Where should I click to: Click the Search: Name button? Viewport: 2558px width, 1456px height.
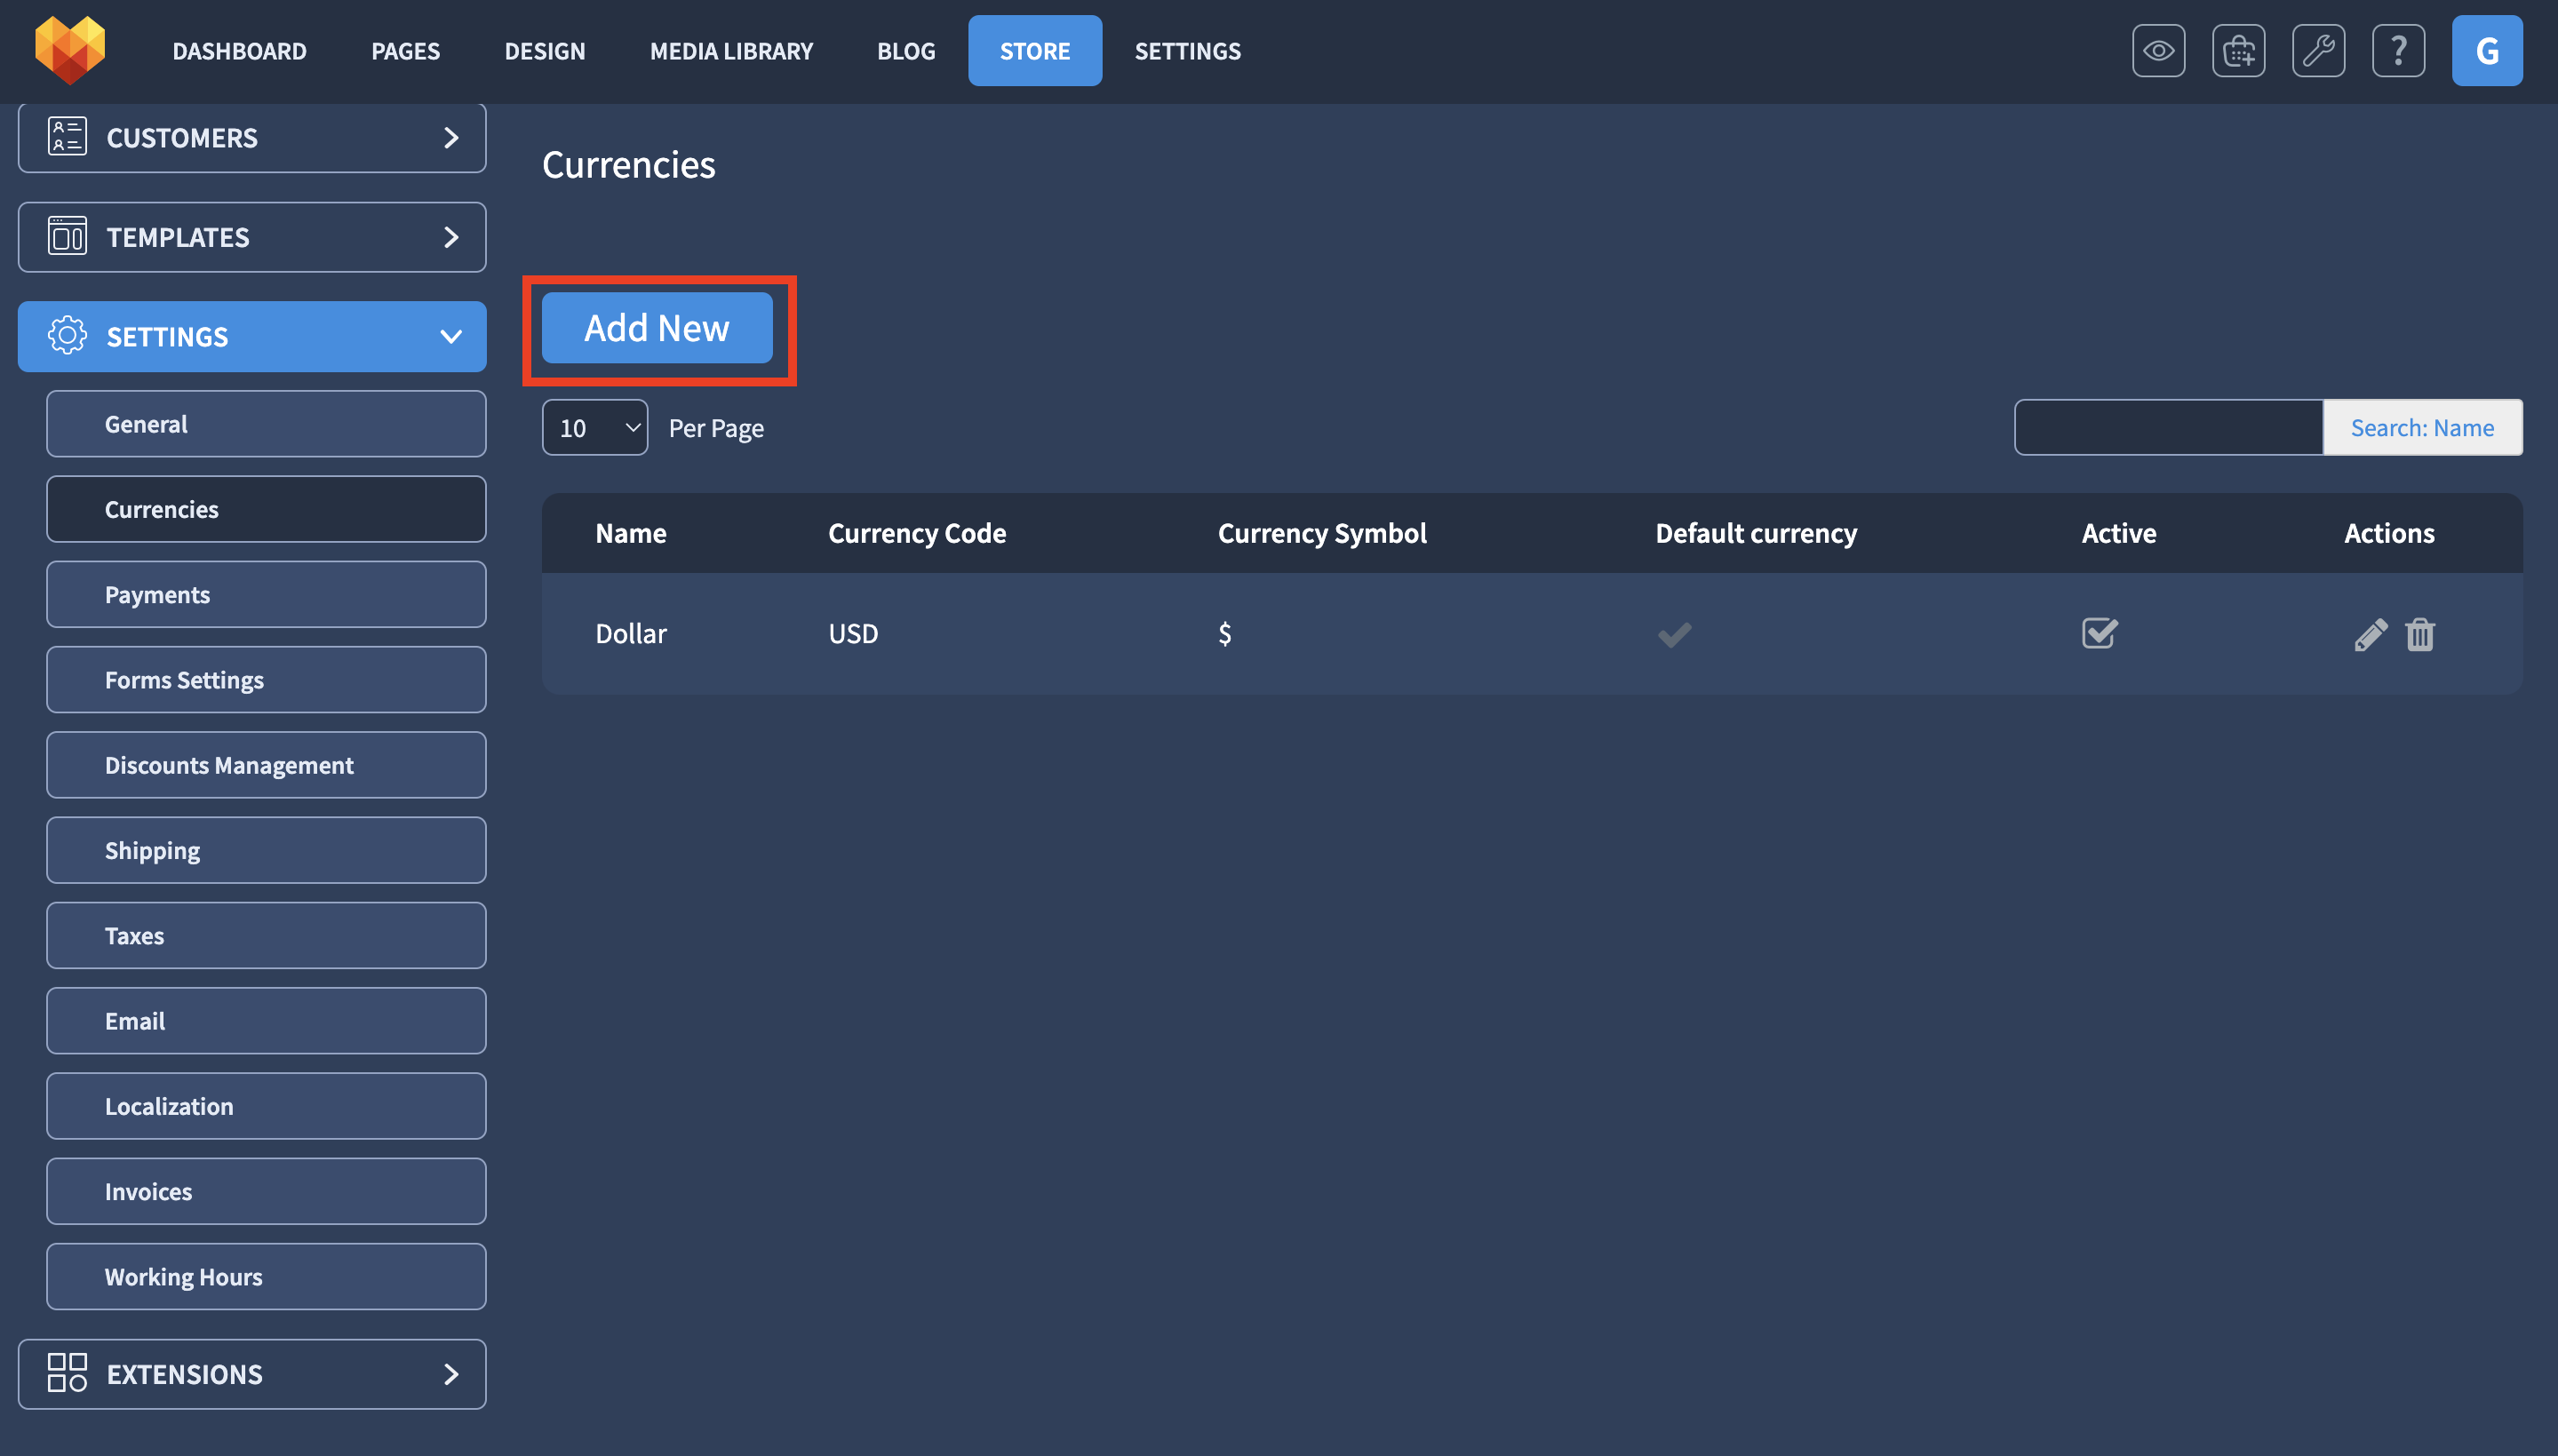[x=2421, y=428]
